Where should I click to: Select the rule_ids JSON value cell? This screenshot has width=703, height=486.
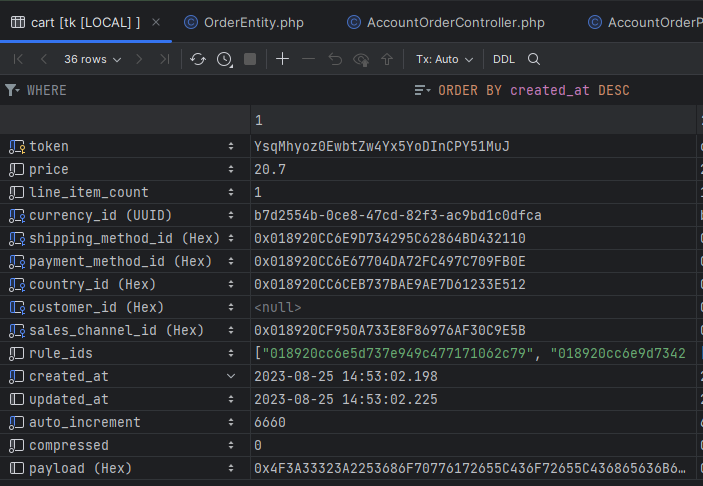(x=473, y=353)
